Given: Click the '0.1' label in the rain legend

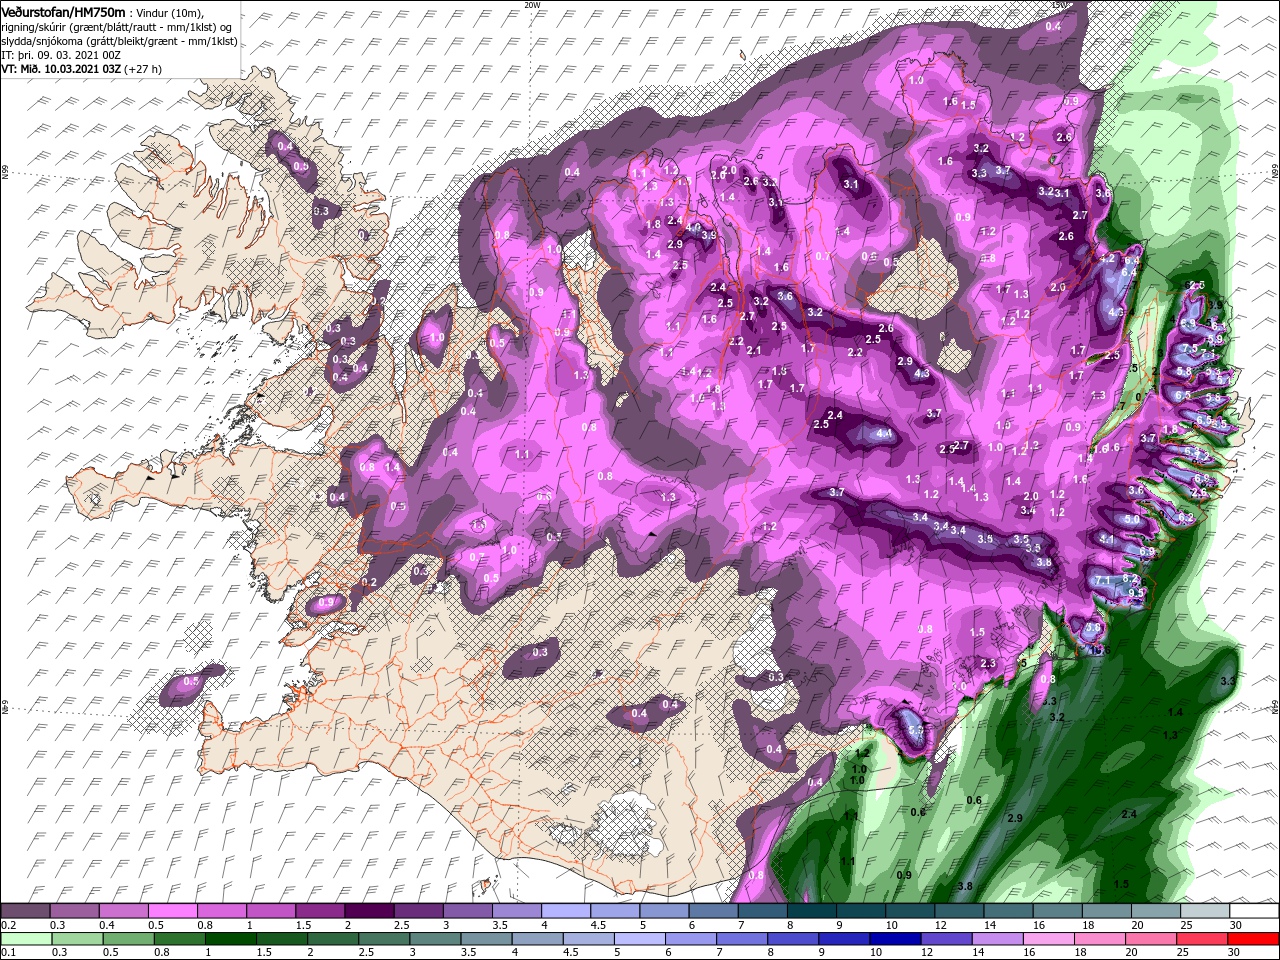Looking at the screenshot, I should click(x=8, y=953).
